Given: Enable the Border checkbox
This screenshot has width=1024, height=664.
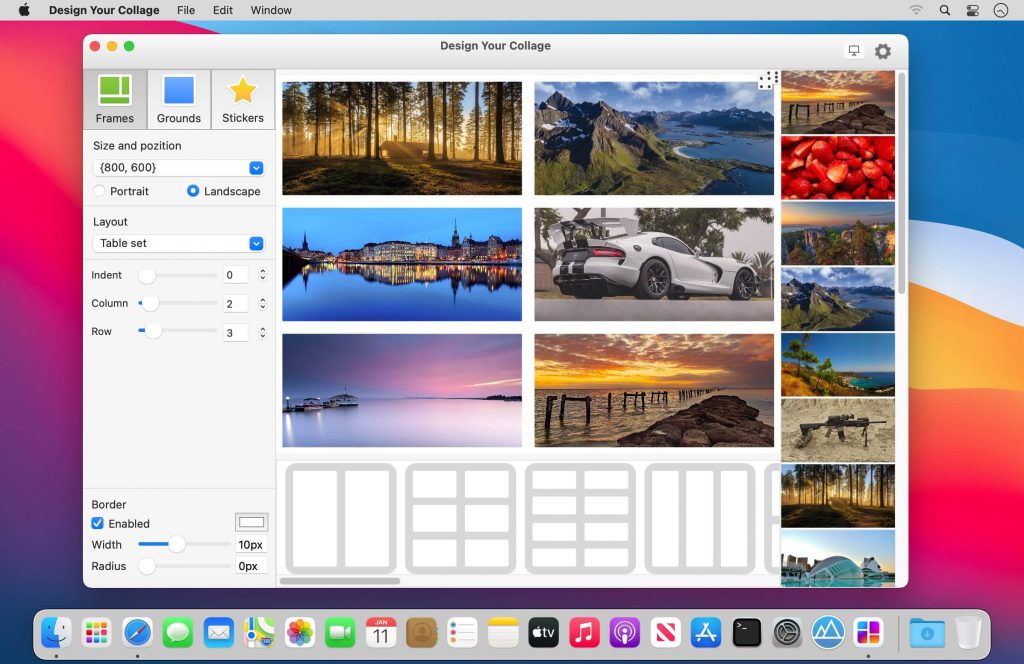Looking at the screenshot, I should point(97,523).
